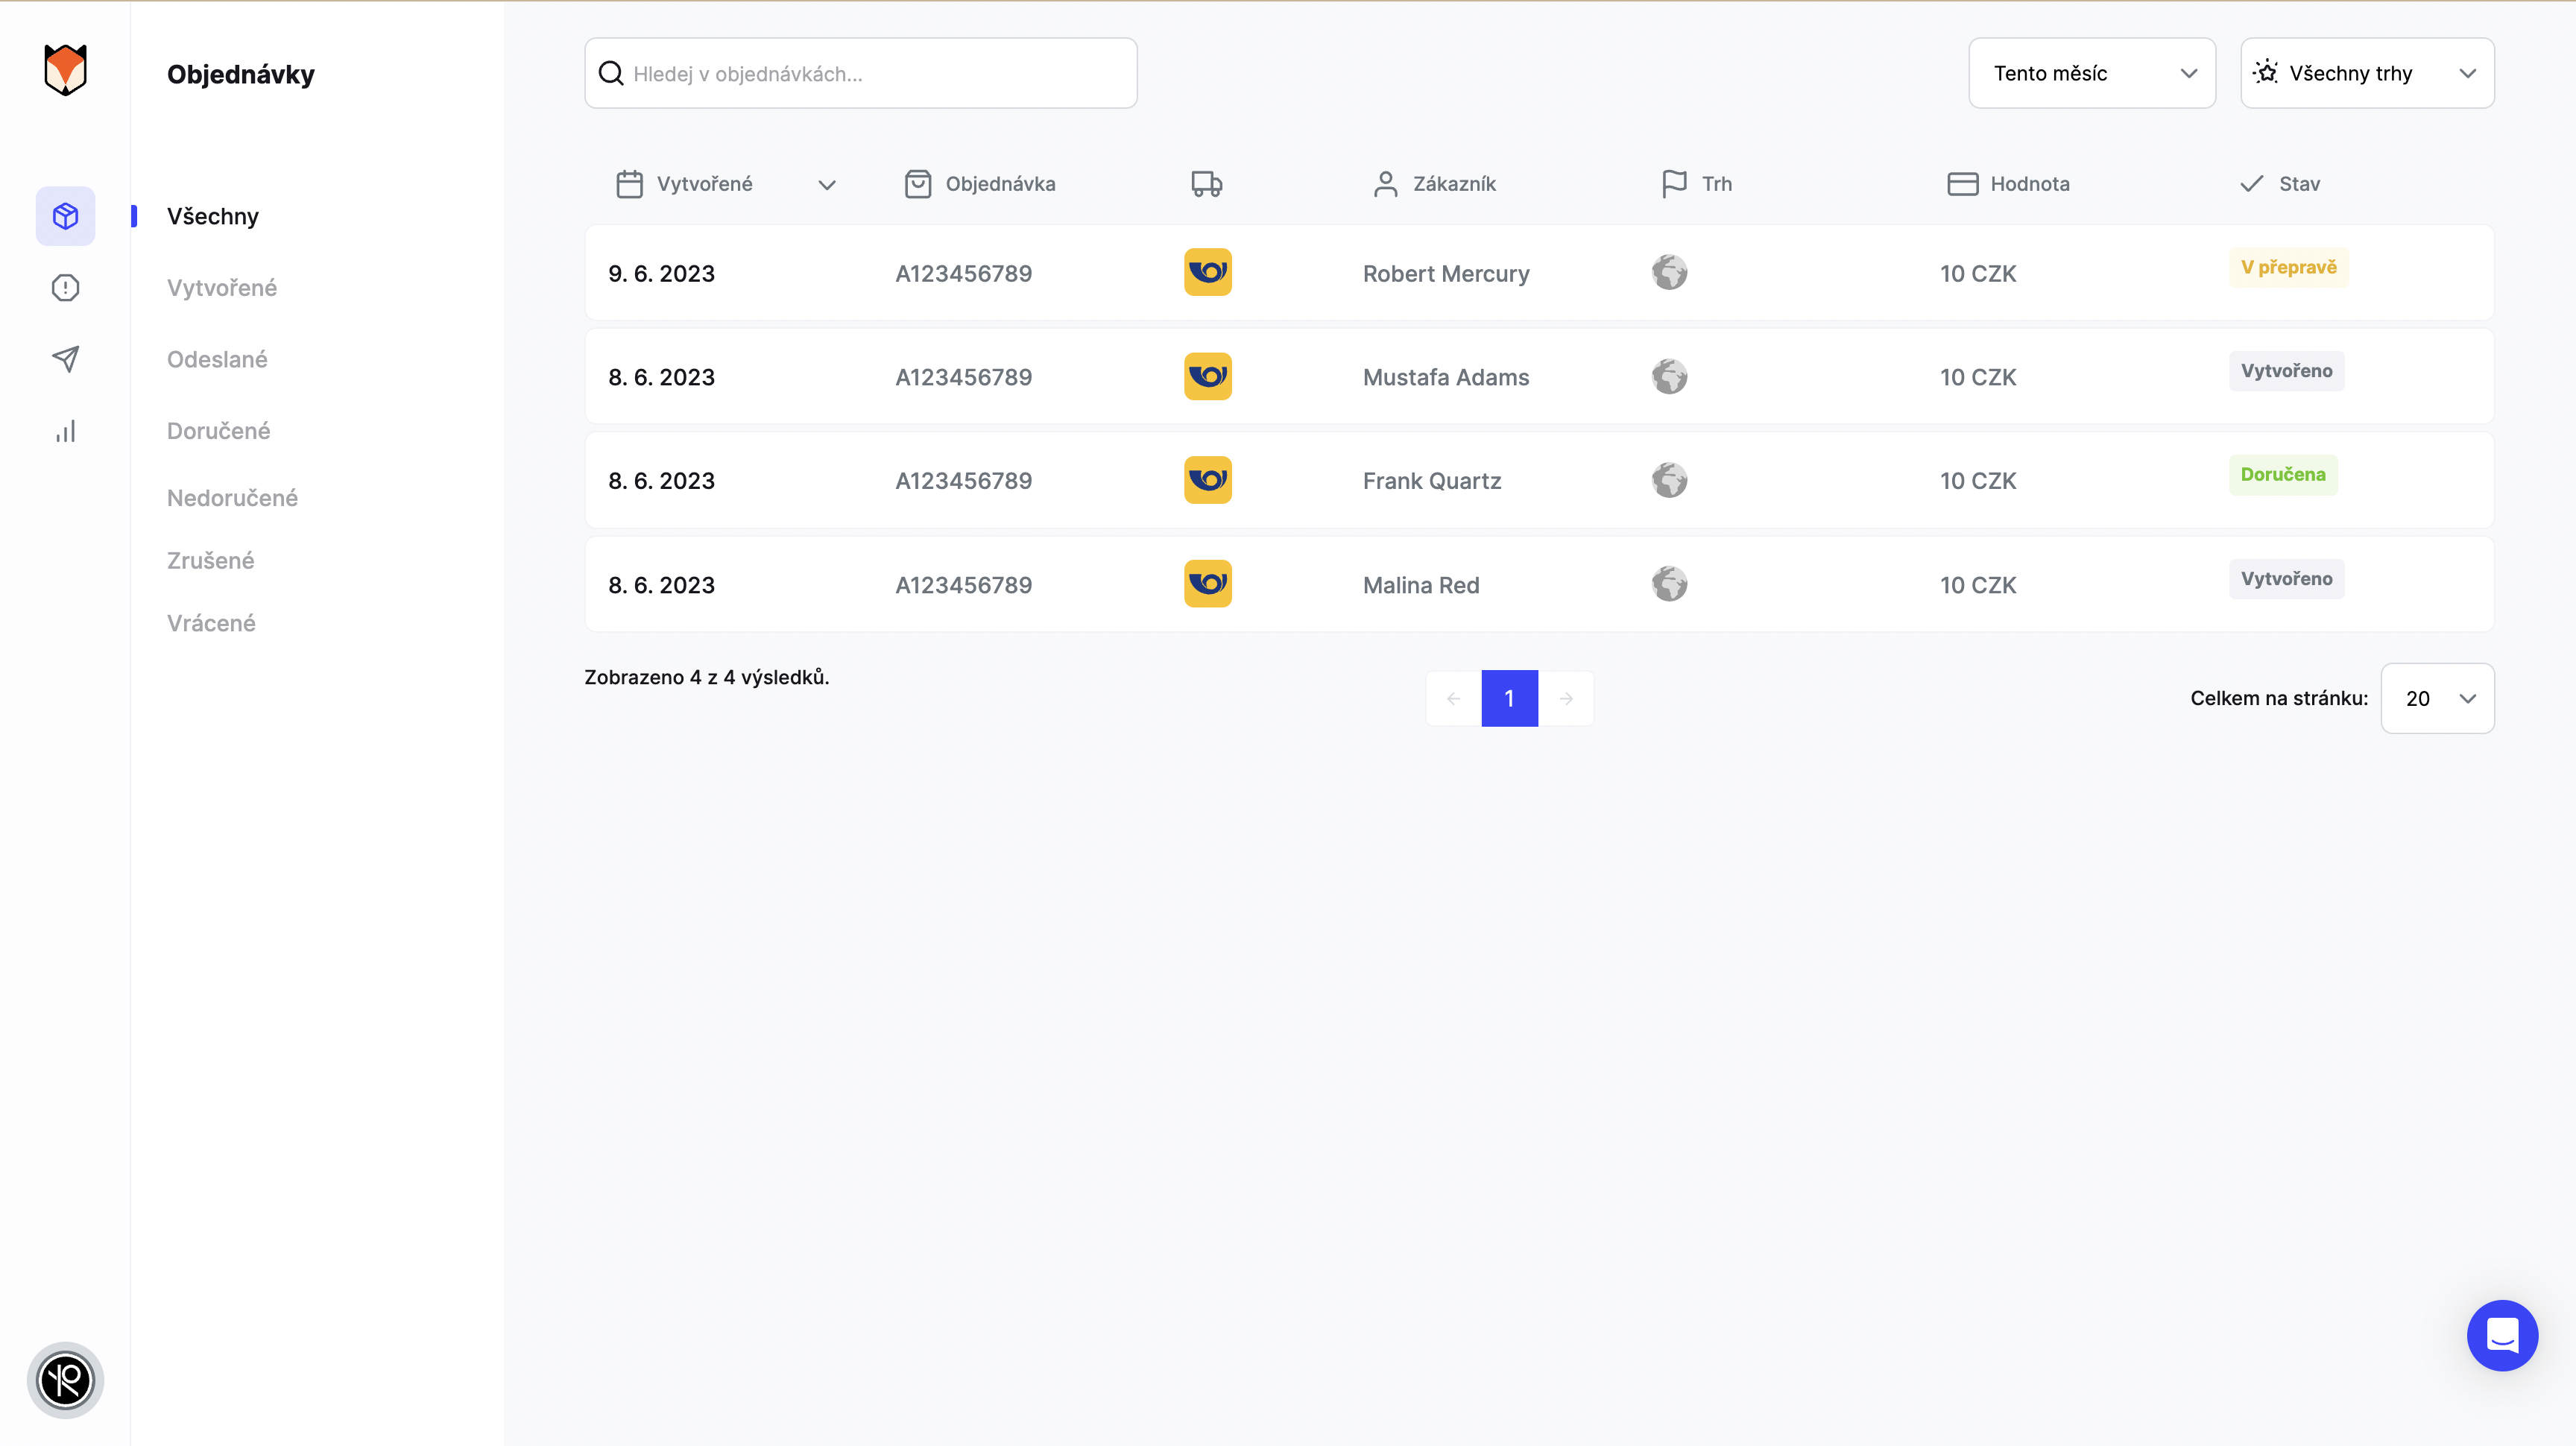Open the bar chart statistics icon
The image size is (2576, 1446).
(x=65, y=431)
